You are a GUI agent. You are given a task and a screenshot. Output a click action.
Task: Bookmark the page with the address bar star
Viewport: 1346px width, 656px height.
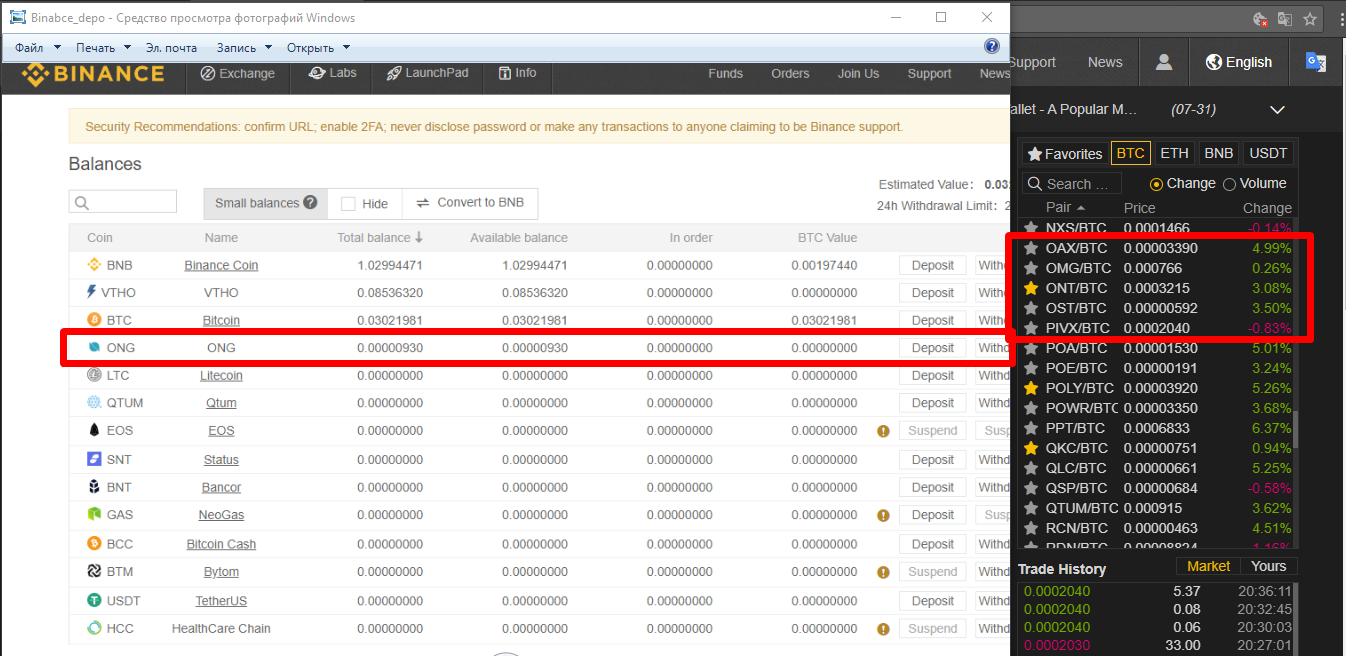1308,19
